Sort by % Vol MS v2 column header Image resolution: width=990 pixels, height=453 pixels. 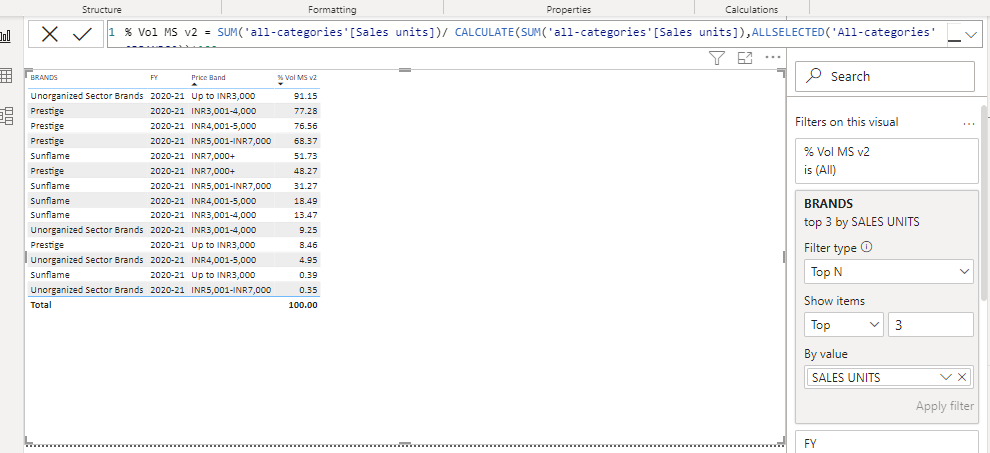(x=297, y=78)
